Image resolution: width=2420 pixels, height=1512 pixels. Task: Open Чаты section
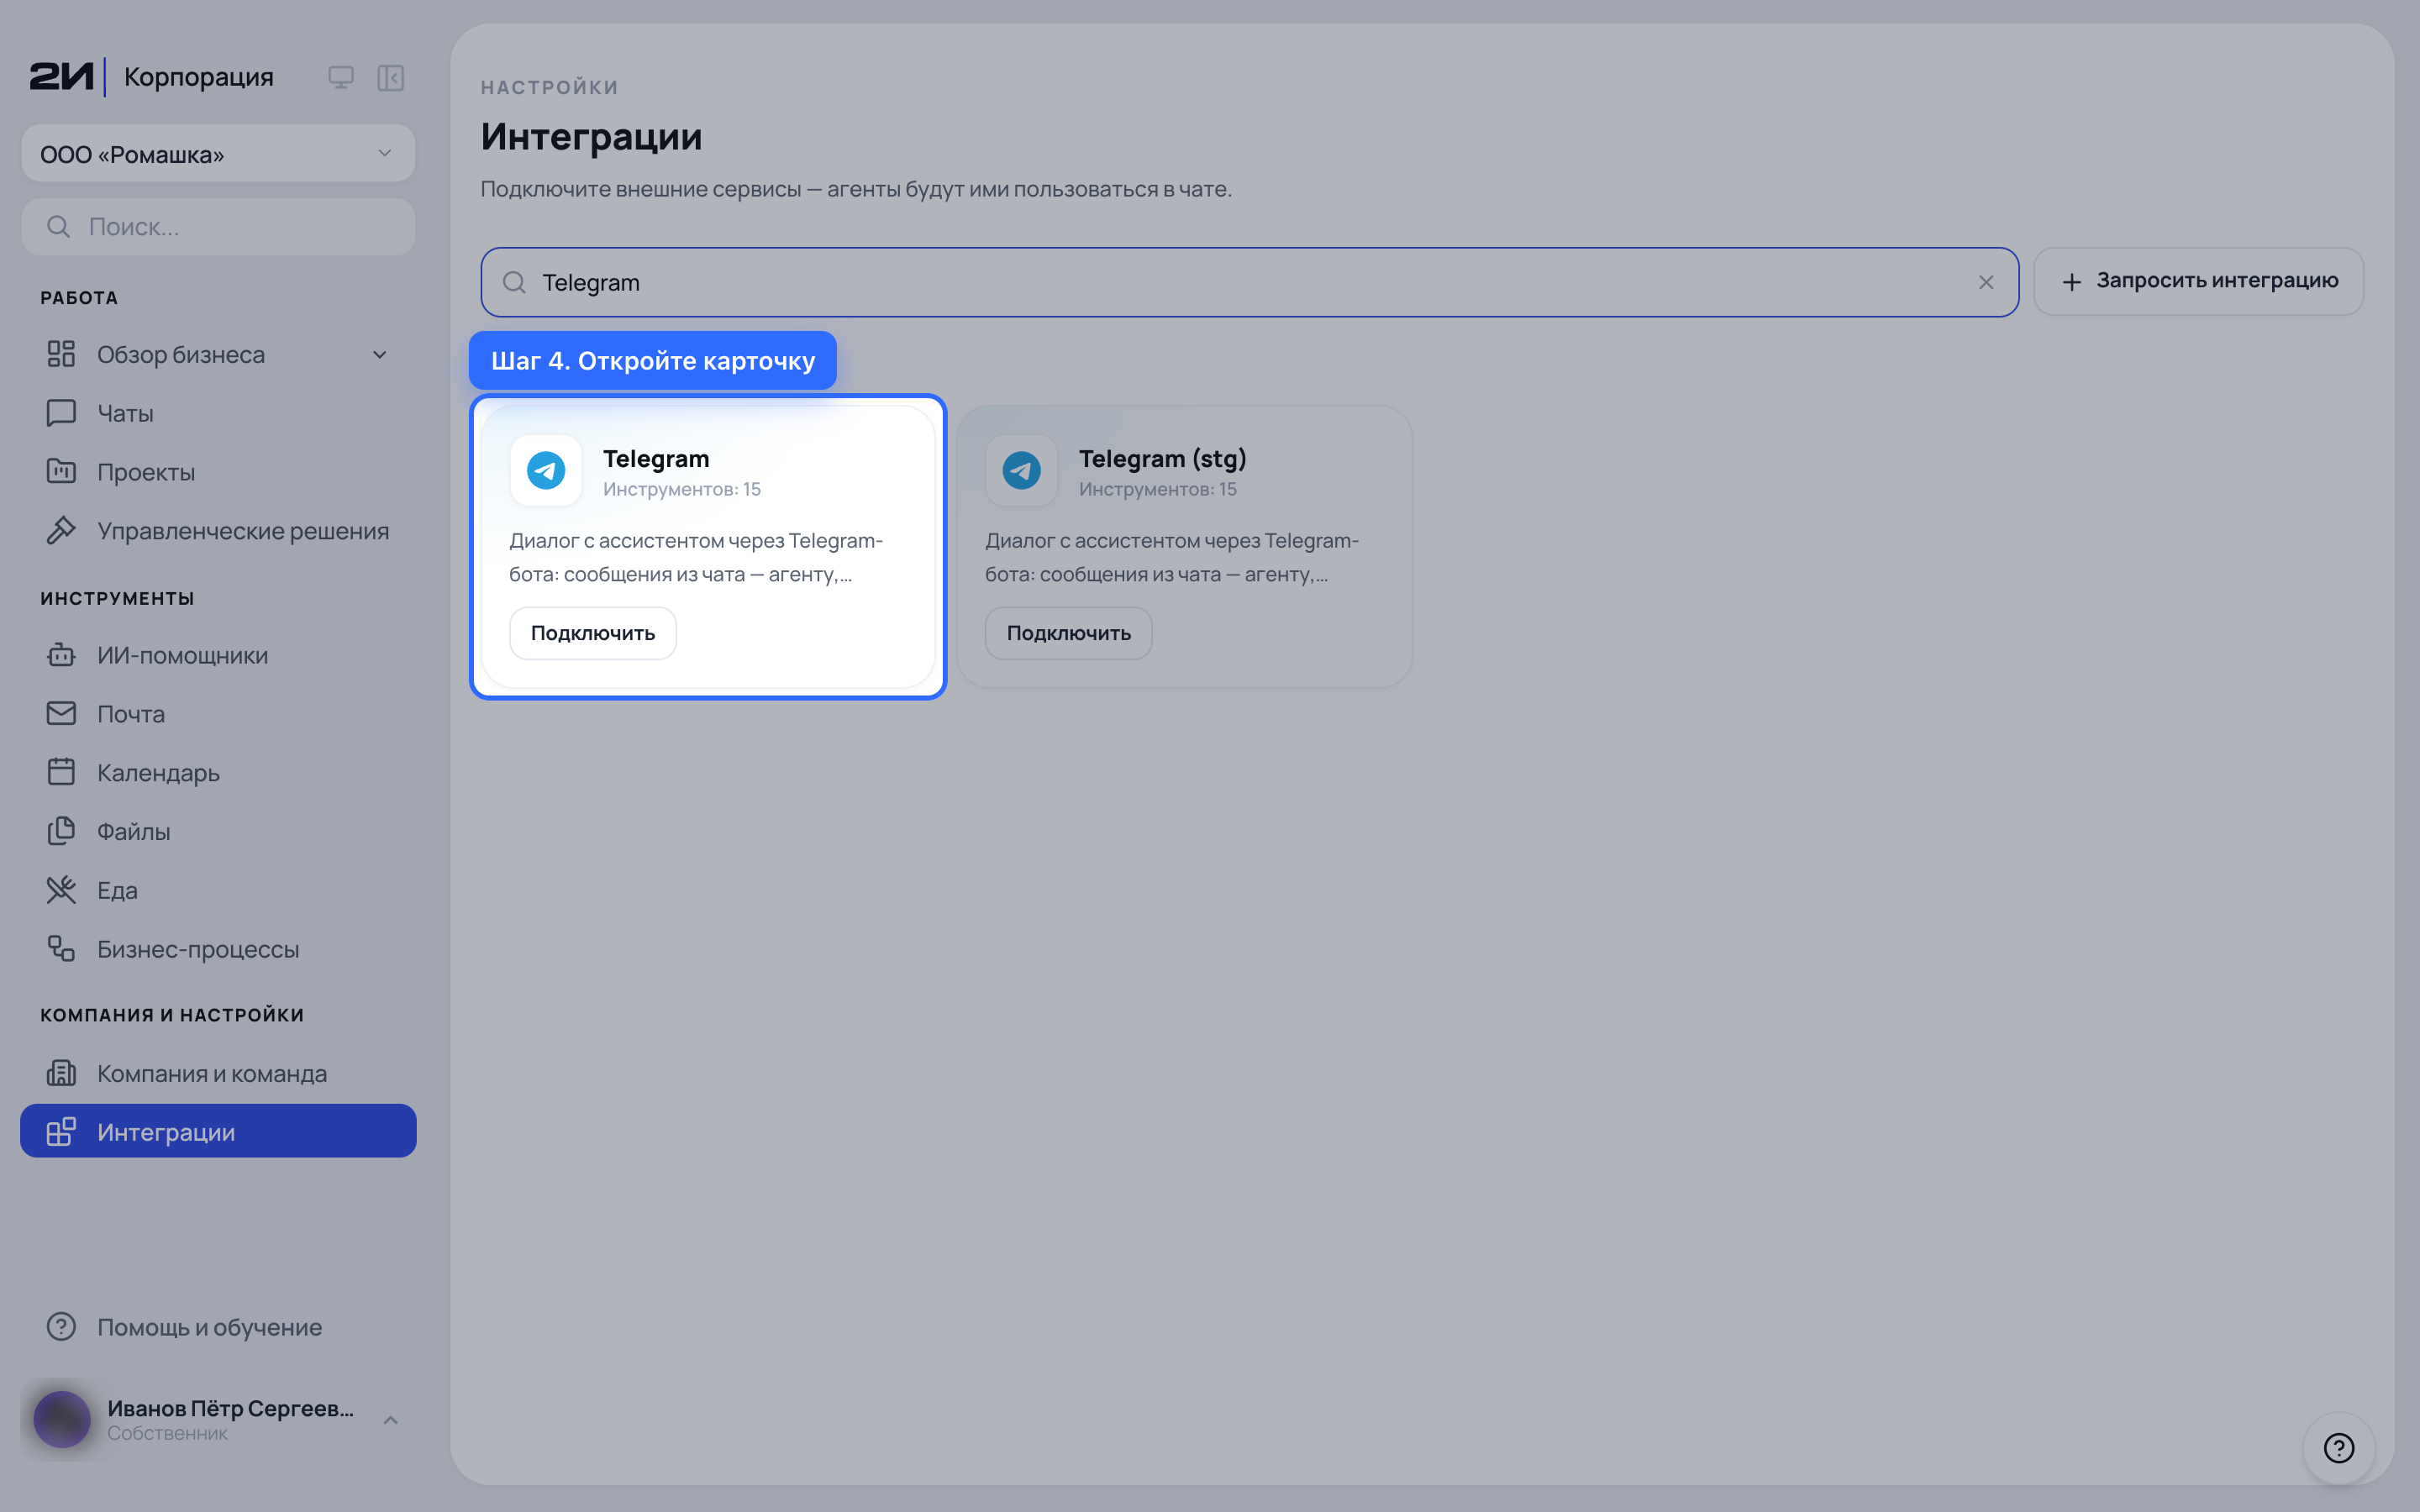[x=218, y=413]
